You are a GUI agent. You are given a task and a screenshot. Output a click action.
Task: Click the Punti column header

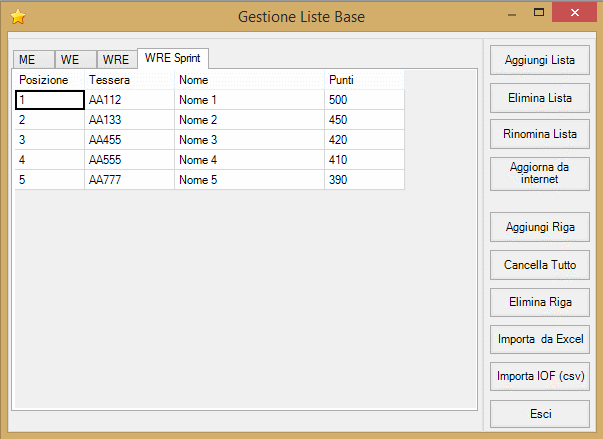[x=364, y=80]
